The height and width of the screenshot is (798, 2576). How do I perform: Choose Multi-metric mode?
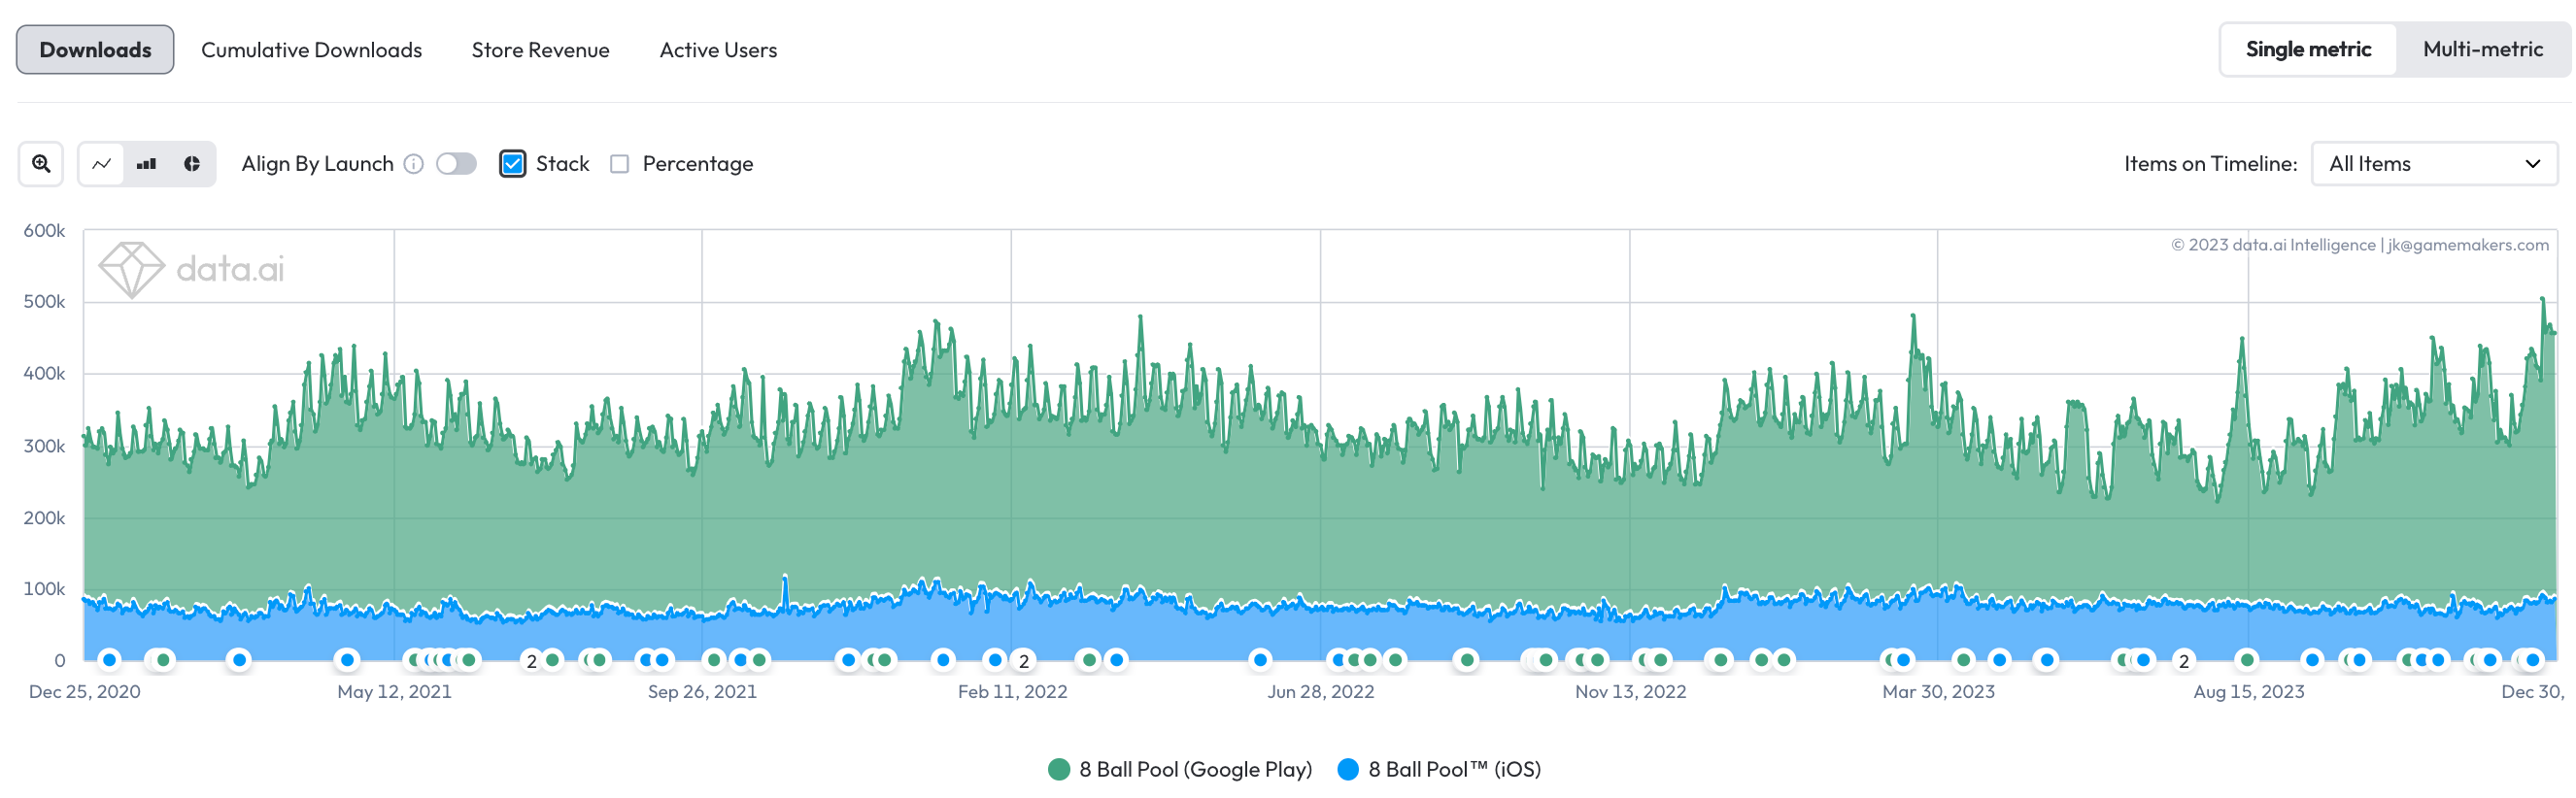coord(2482,49)
